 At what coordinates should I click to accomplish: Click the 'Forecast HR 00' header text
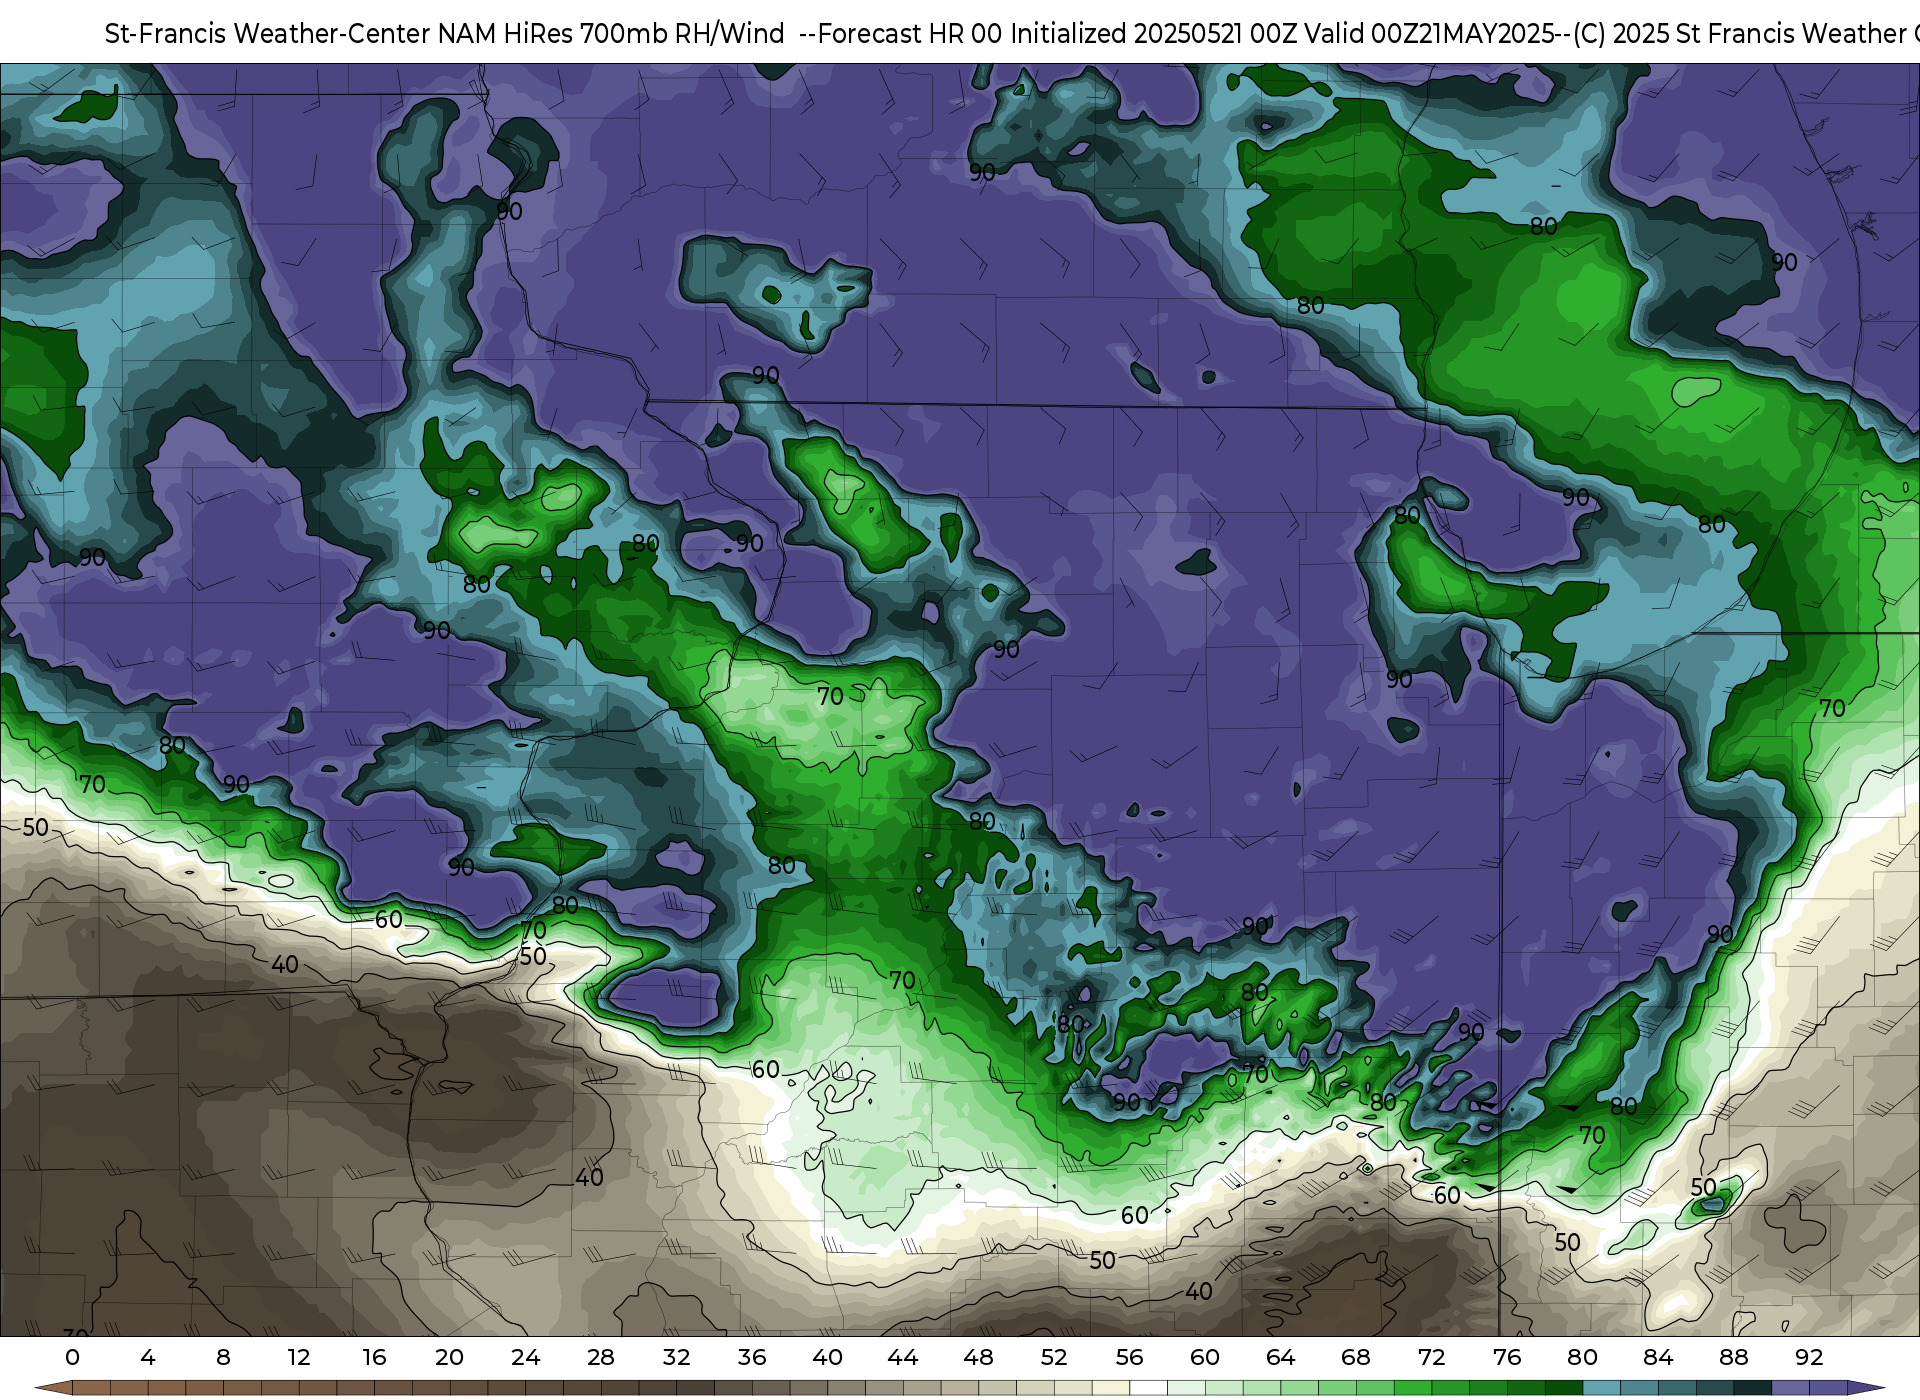pos(910,34)
